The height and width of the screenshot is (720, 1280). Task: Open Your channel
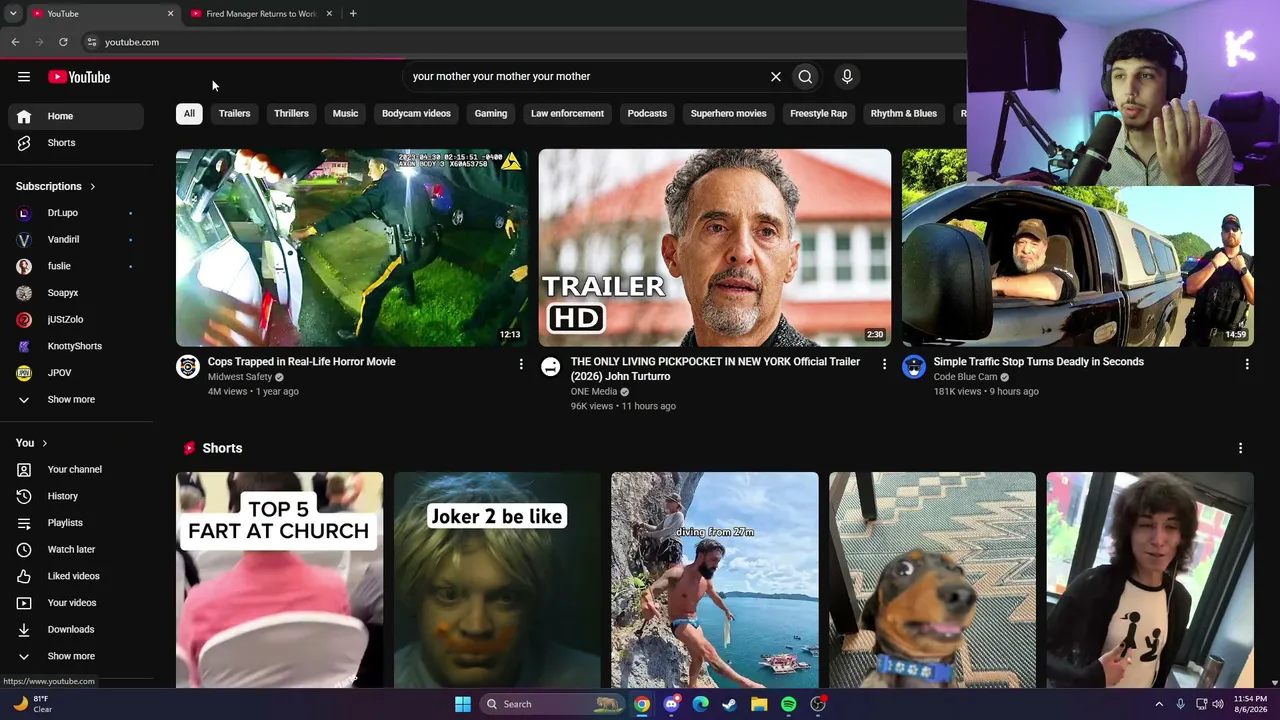[x=76, y=470]
